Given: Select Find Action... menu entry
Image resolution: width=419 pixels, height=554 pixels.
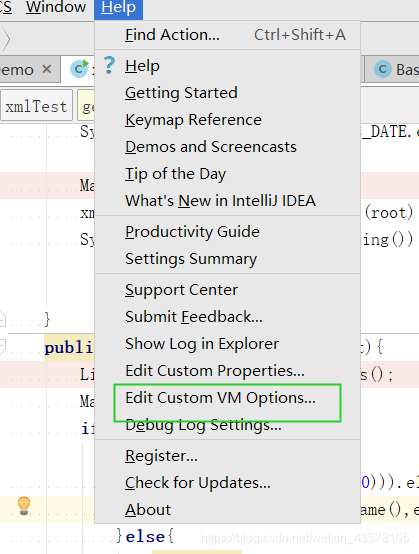Looking at the screenshot, I should 228,35.
